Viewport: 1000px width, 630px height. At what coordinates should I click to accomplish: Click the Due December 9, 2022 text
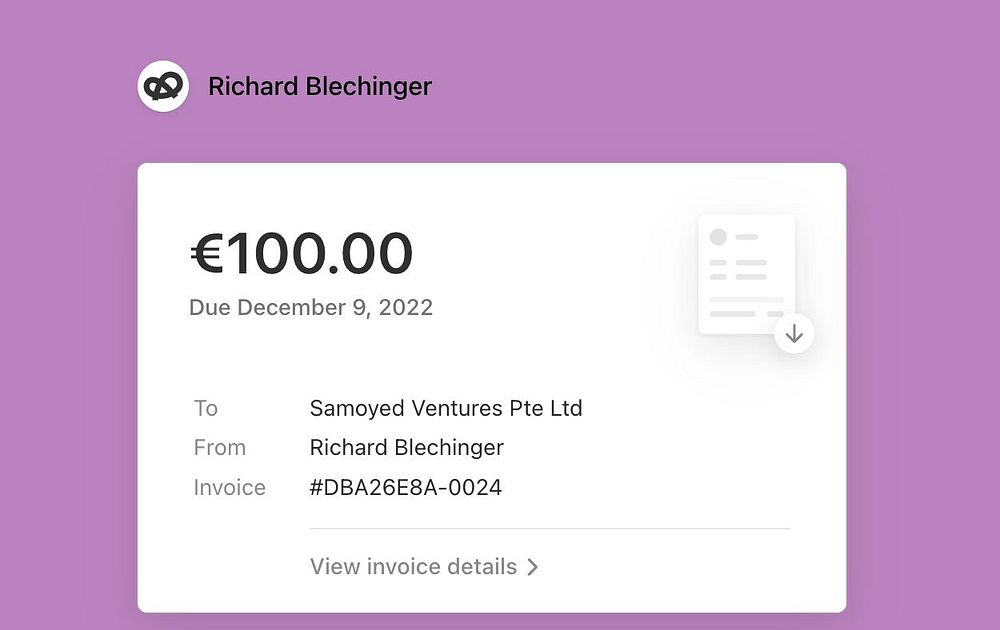click(x=310, y=307)
